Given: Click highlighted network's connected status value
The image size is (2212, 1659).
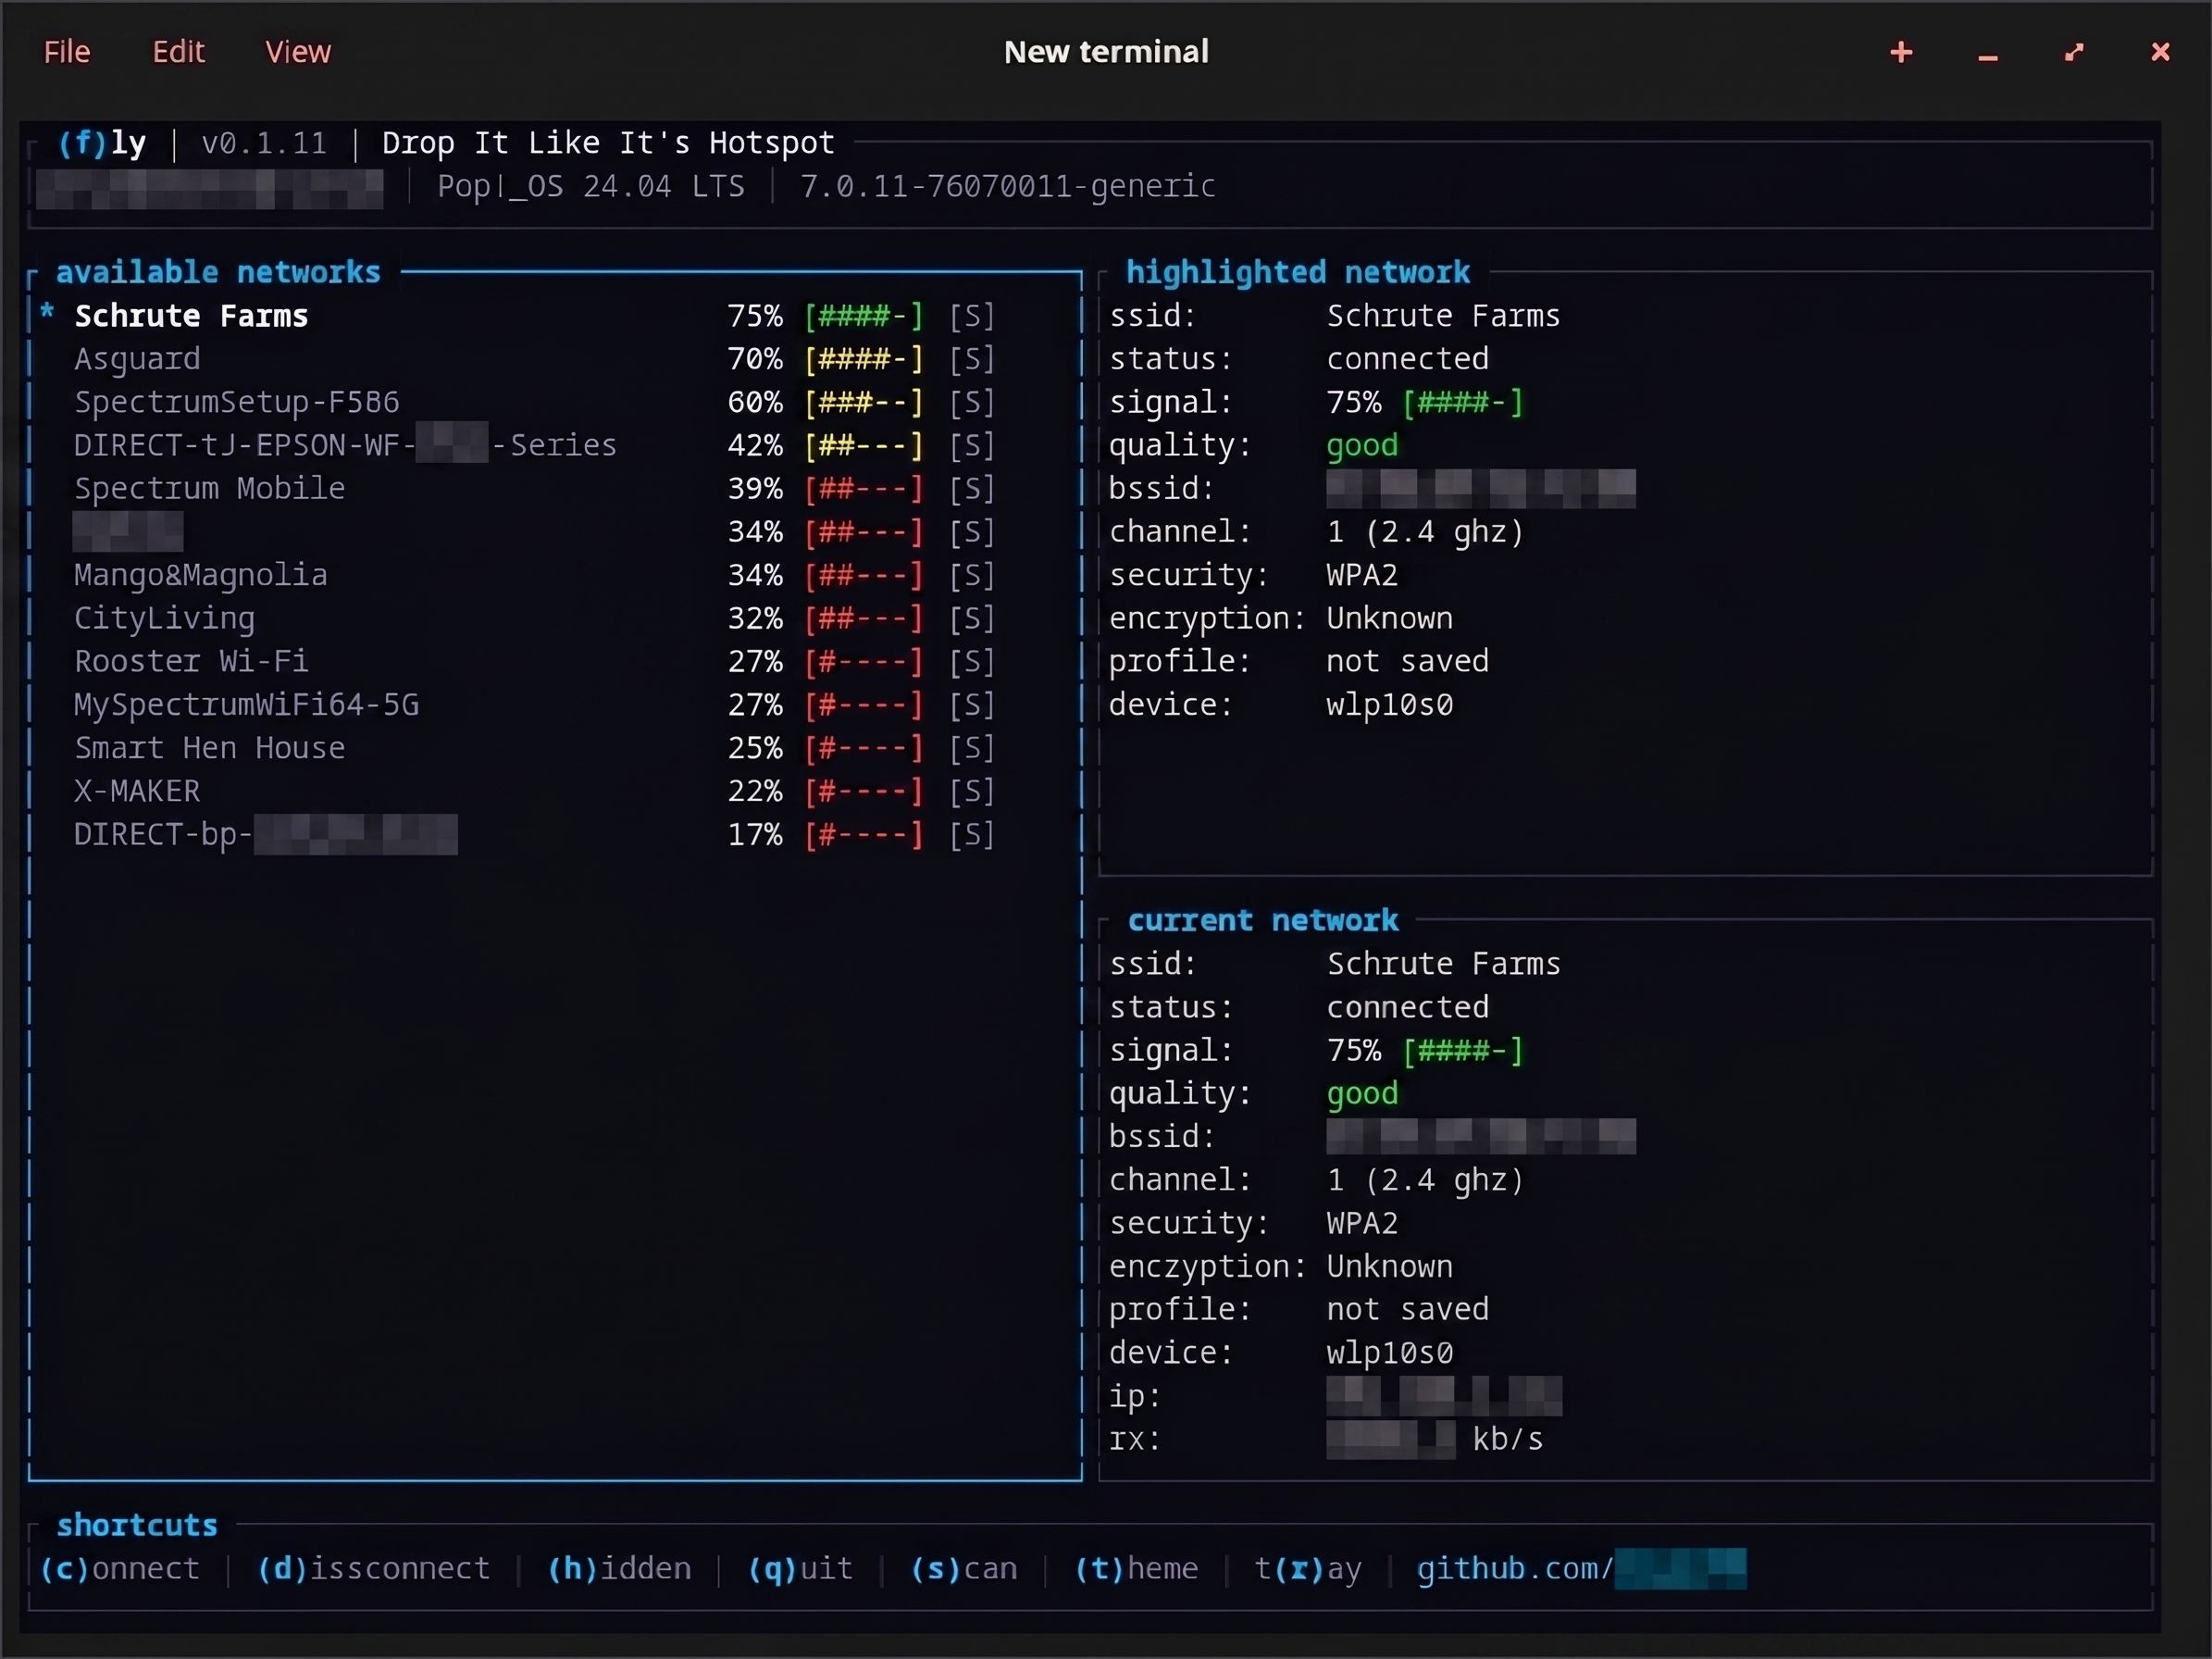Looking at the screenshot, I should pyautogui.click(x=1408, y=359).
